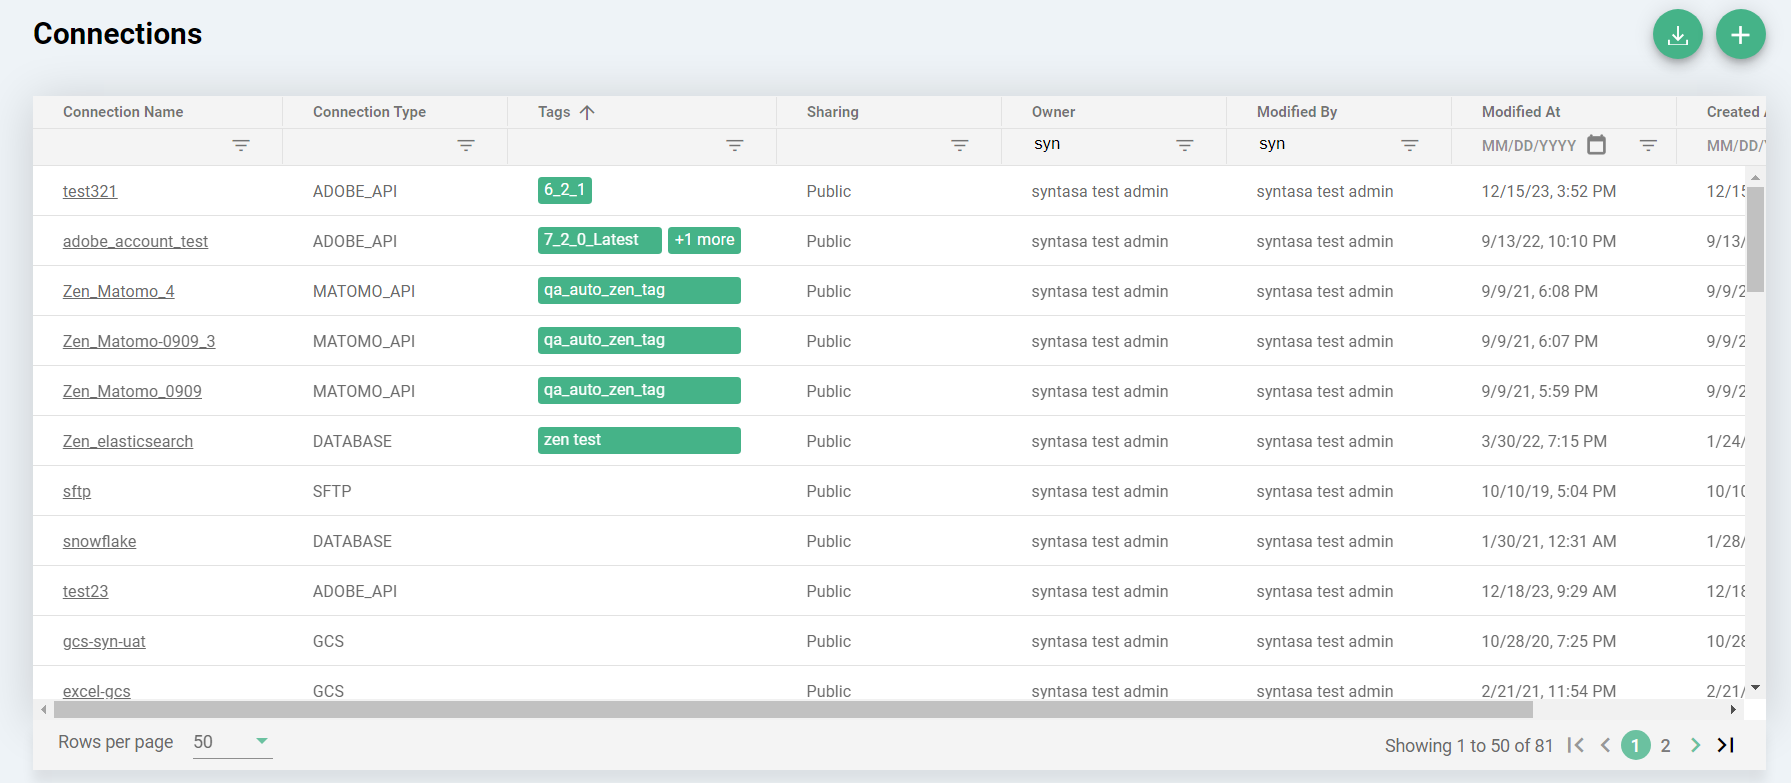Open filter menu for Owner column
The image size is (1791, 783).
point(1185,146)
